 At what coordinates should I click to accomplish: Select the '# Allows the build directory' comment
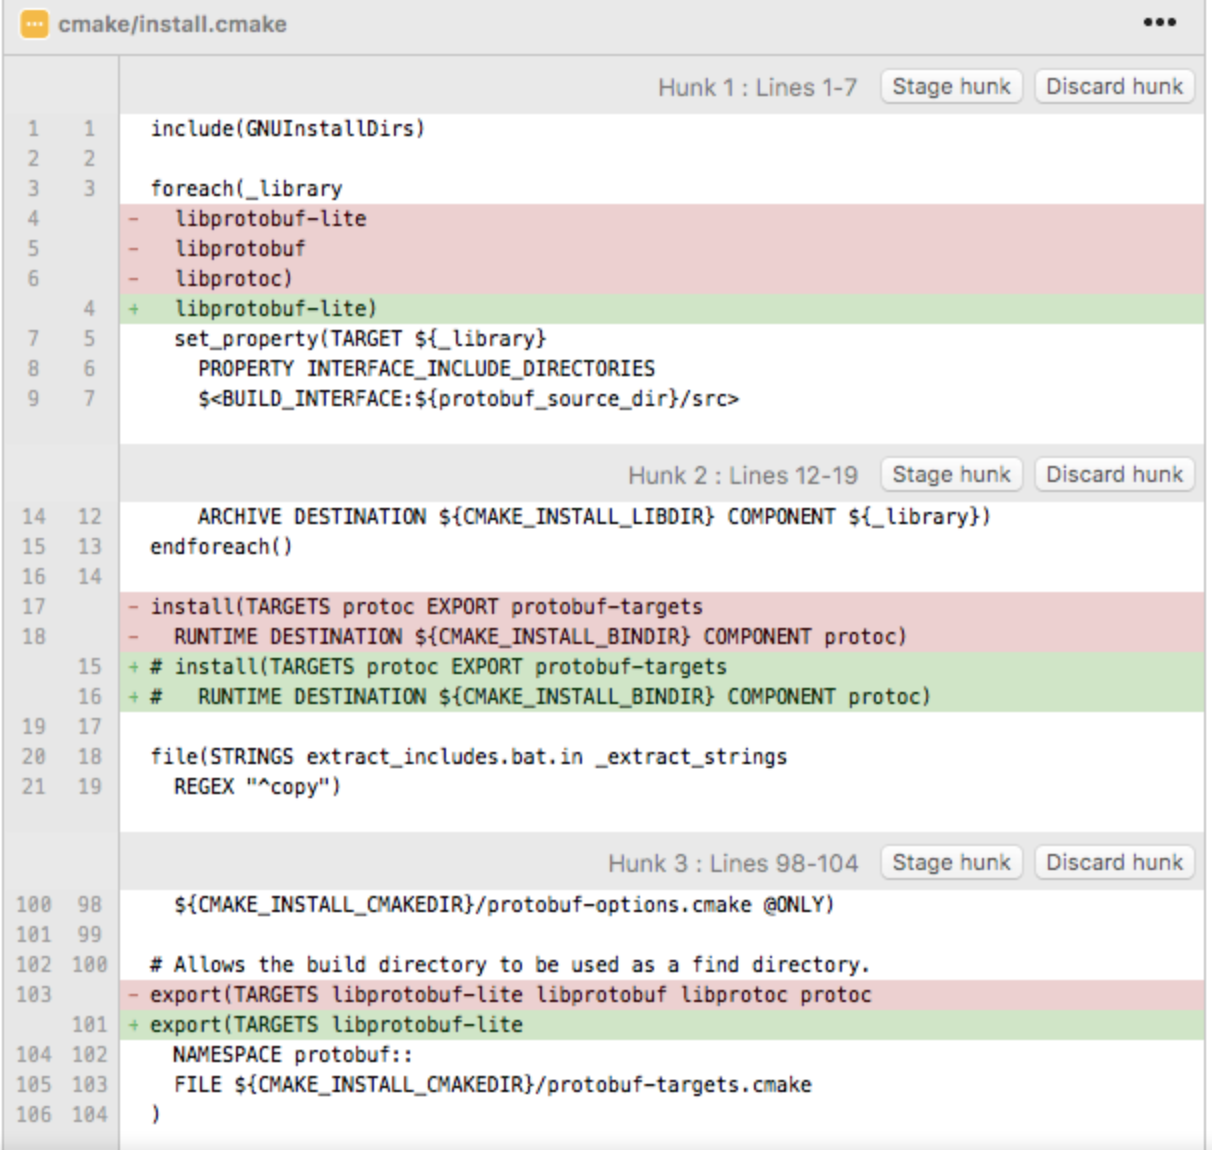(661, 965)
